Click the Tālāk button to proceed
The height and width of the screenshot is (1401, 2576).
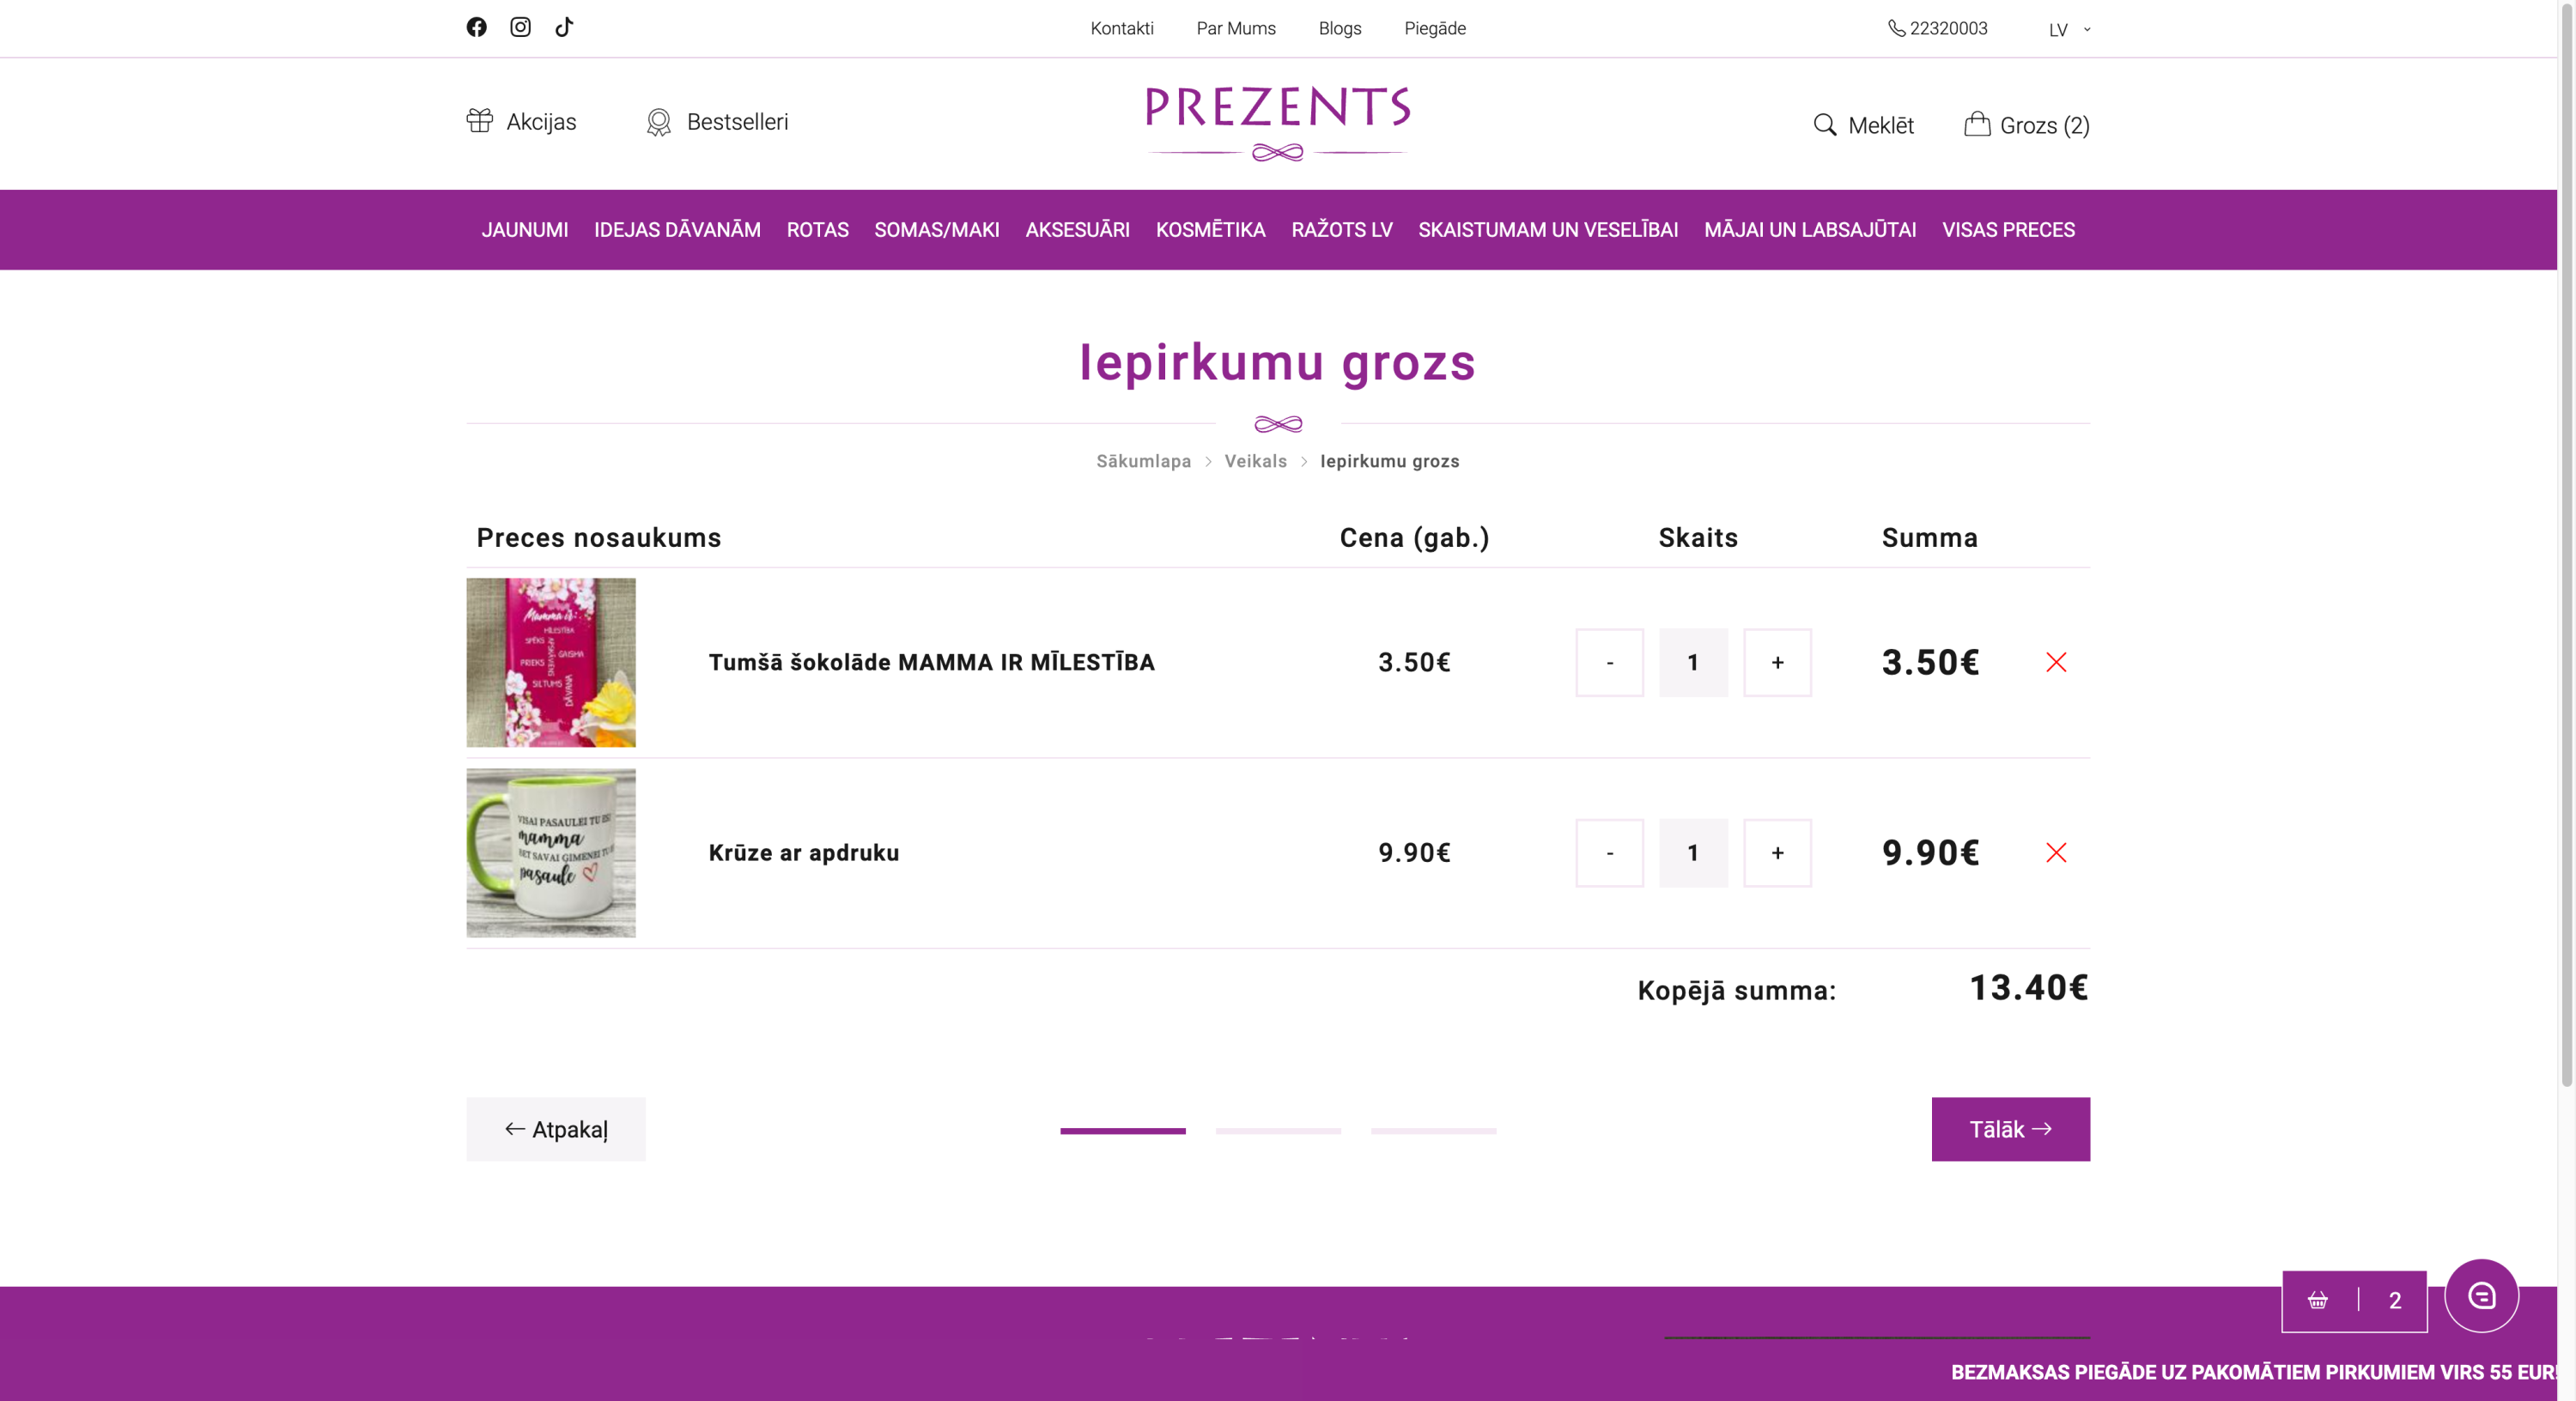tap(2010, 1129)
